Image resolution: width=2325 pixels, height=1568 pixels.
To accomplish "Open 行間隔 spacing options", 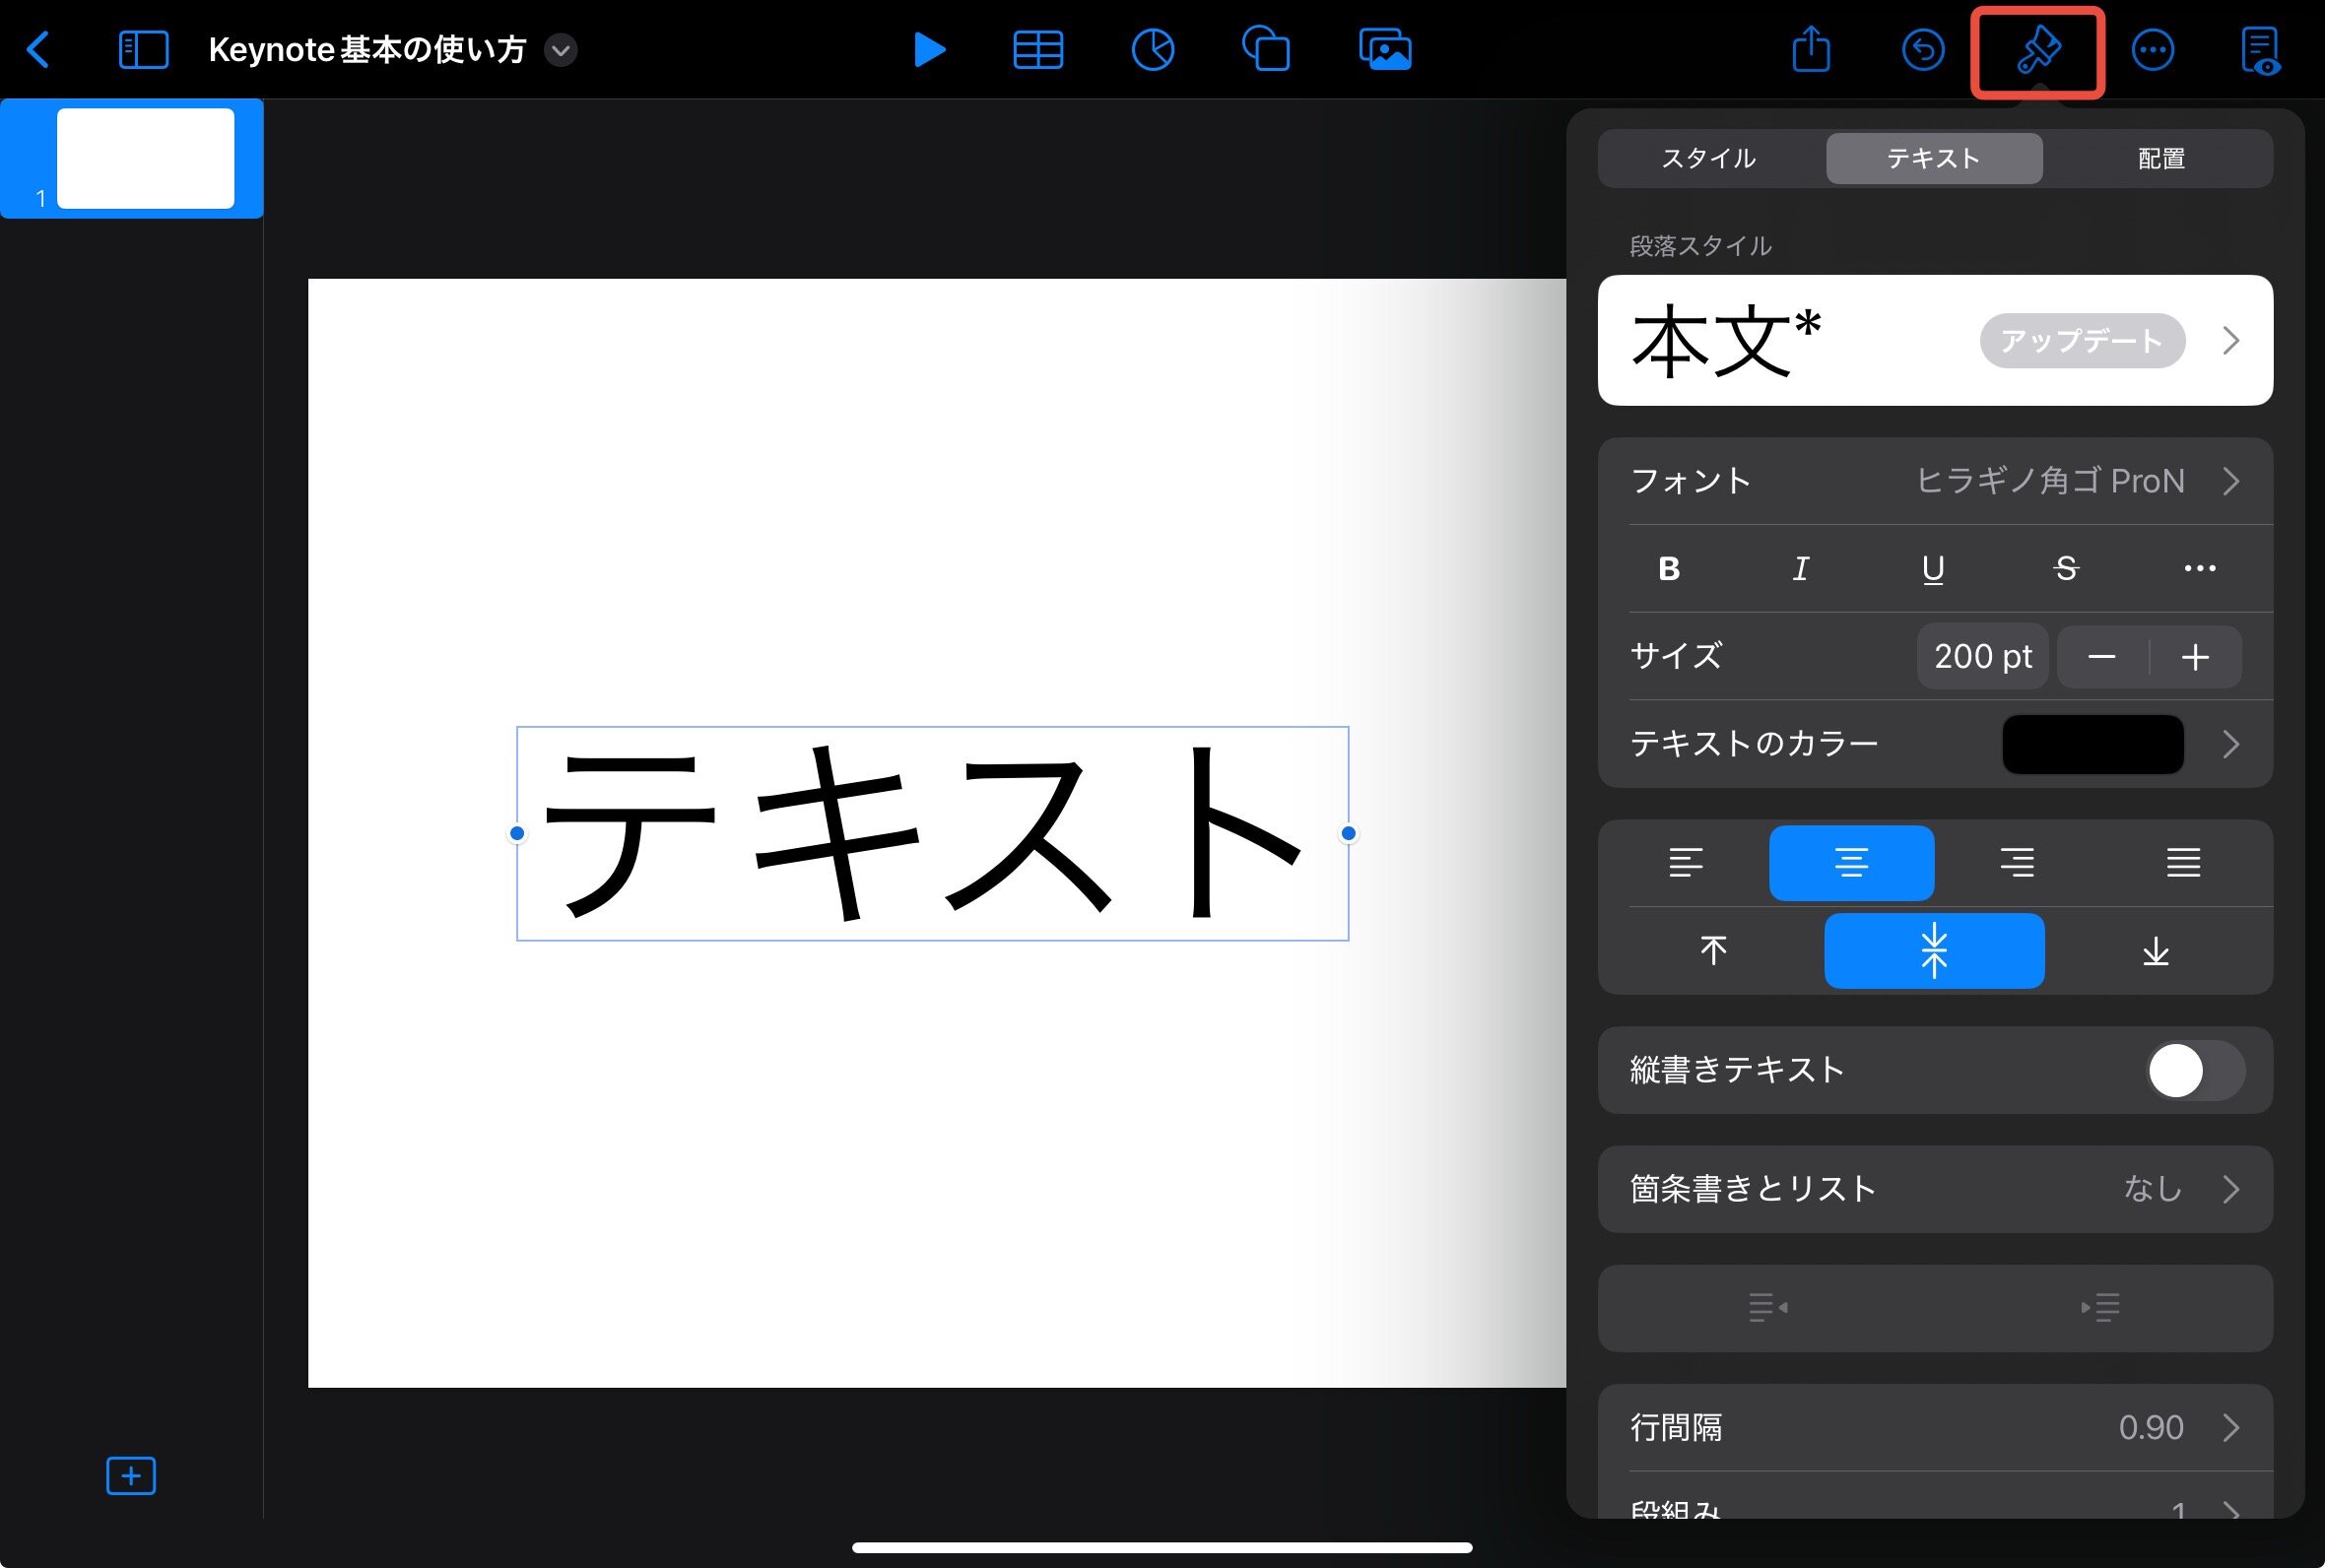I will tap(1935, 1427).
